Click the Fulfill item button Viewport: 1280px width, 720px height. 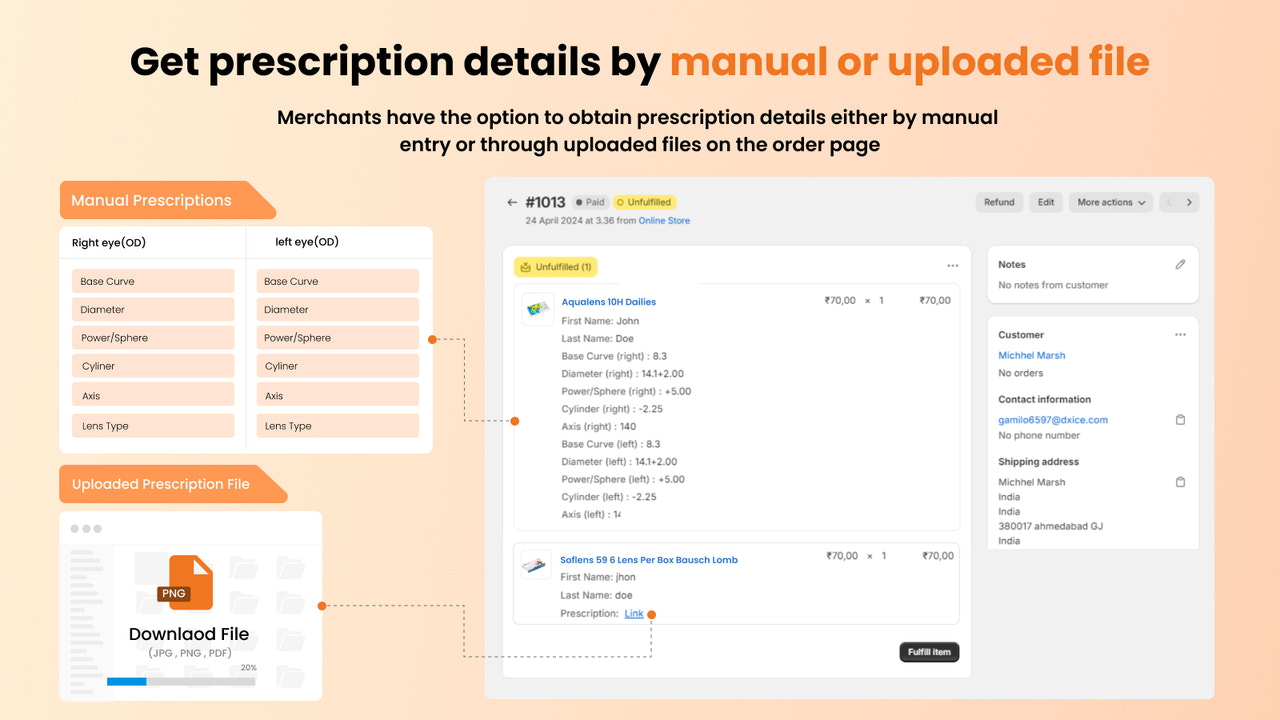click(928, 651)
